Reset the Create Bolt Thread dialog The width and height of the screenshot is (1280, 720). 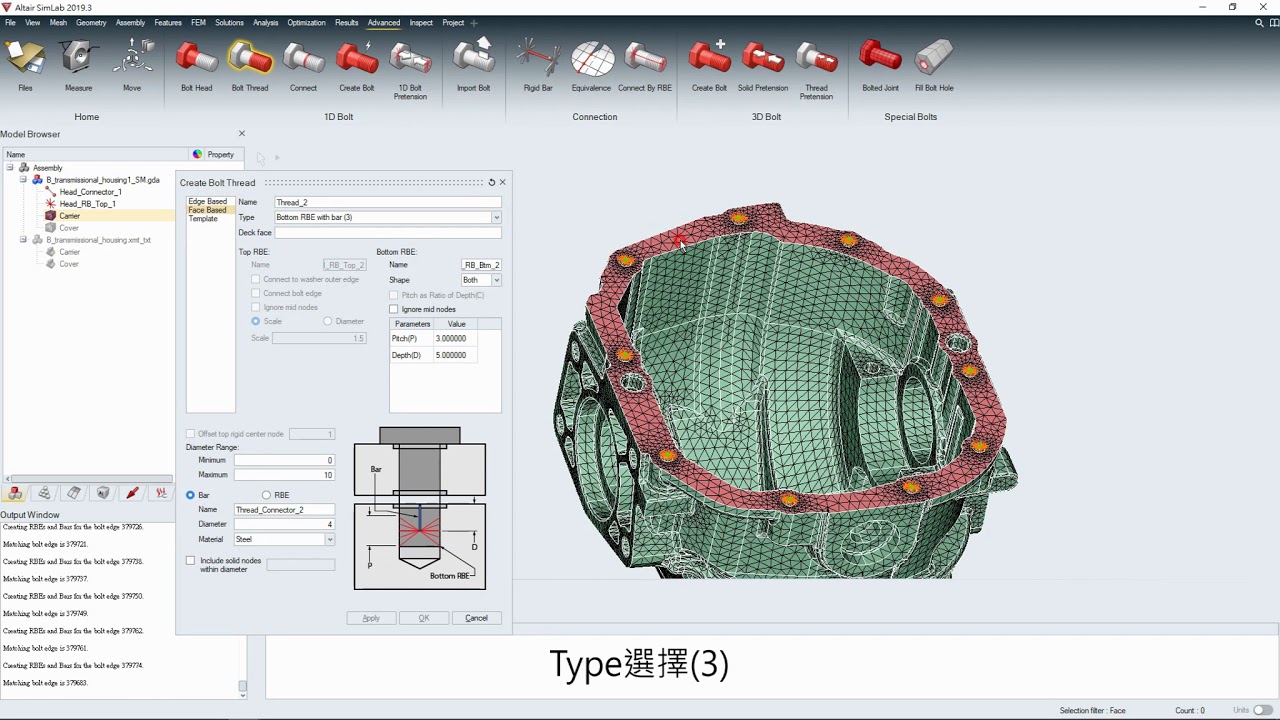tap(491, 182)
